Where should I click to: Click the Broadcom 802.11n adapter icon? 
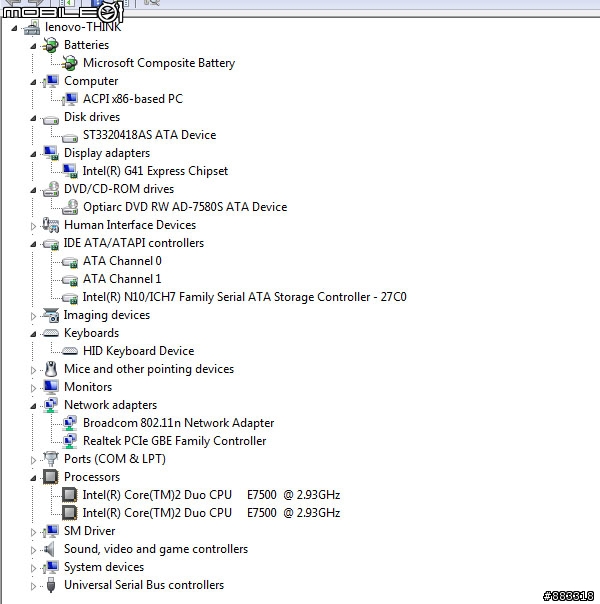click(69, 423)
